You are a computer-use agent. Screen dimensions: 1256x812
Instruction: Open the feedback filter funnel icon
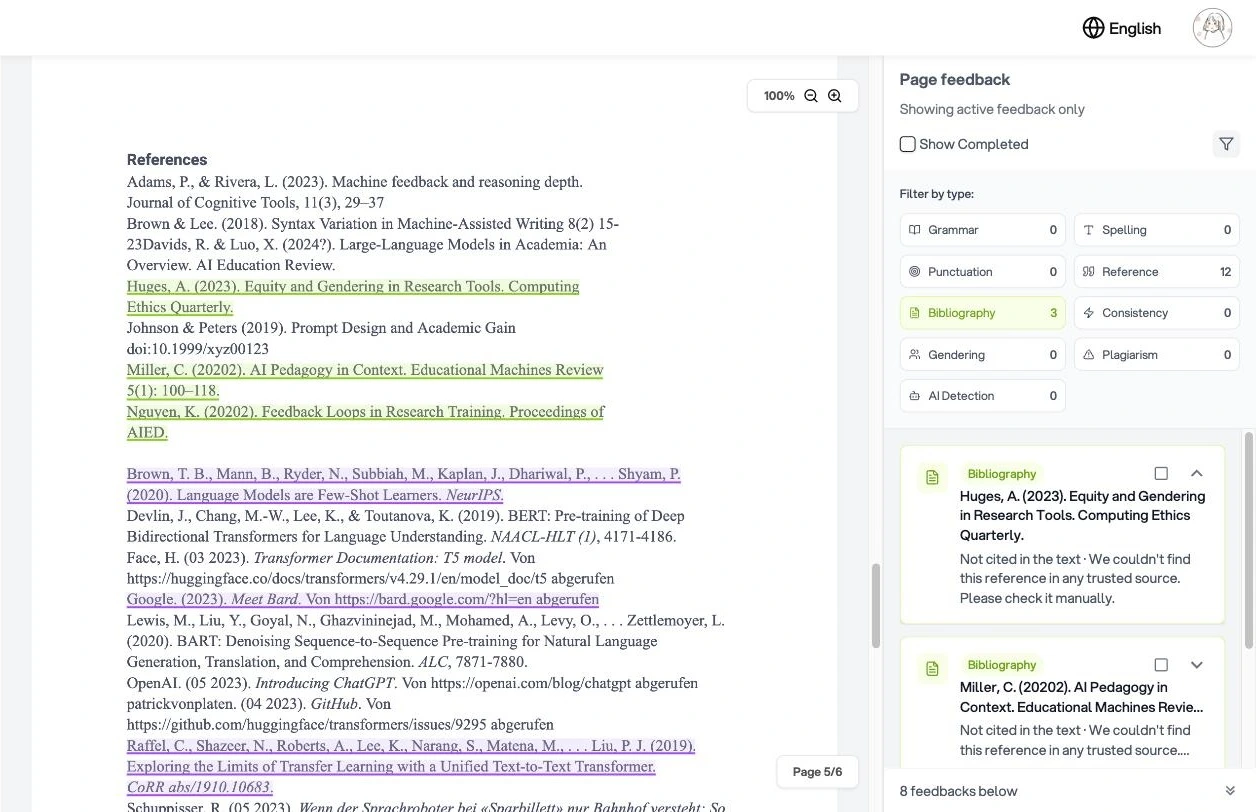click(x=1226, y=144)
